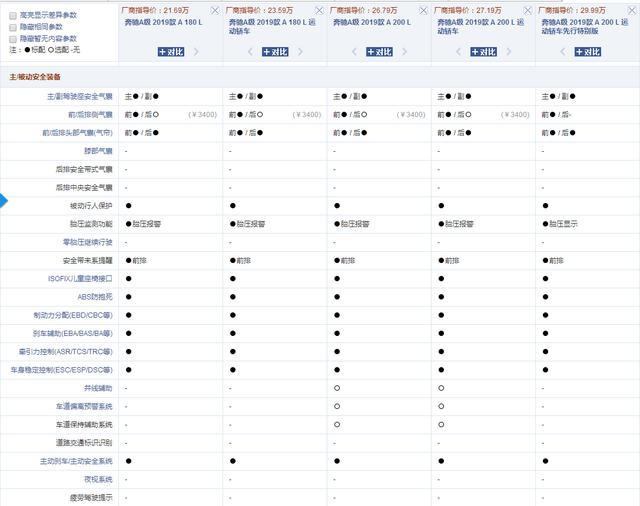Open the 23.59万 A 180 L 运动轿车 title
This screenshot has height=506, width=640.
(x=272, y=27)
